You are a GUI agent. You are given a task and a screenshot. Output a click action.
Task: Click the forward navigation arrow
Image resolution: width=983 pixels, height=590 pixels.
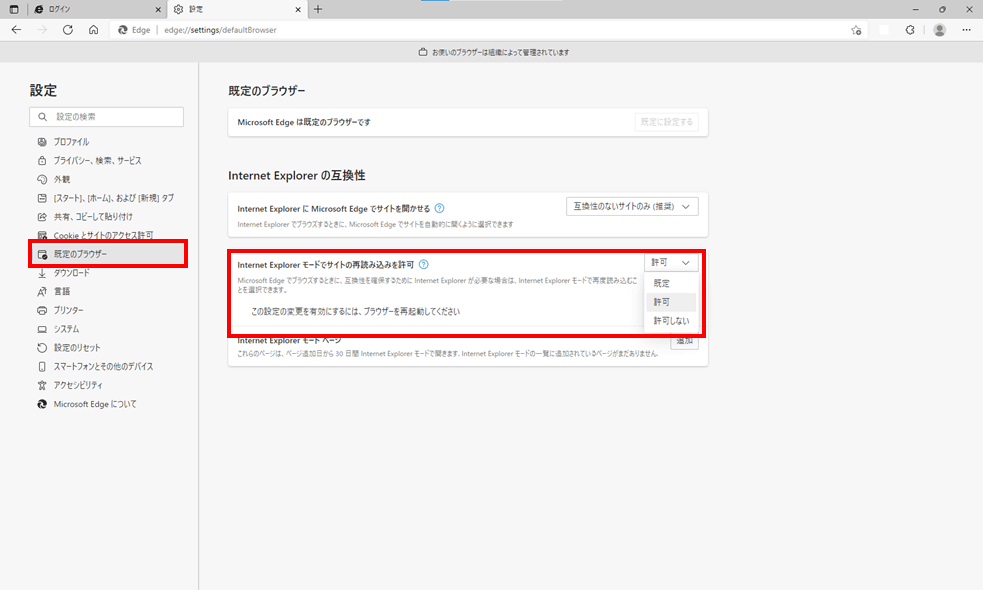click(42, 29)
